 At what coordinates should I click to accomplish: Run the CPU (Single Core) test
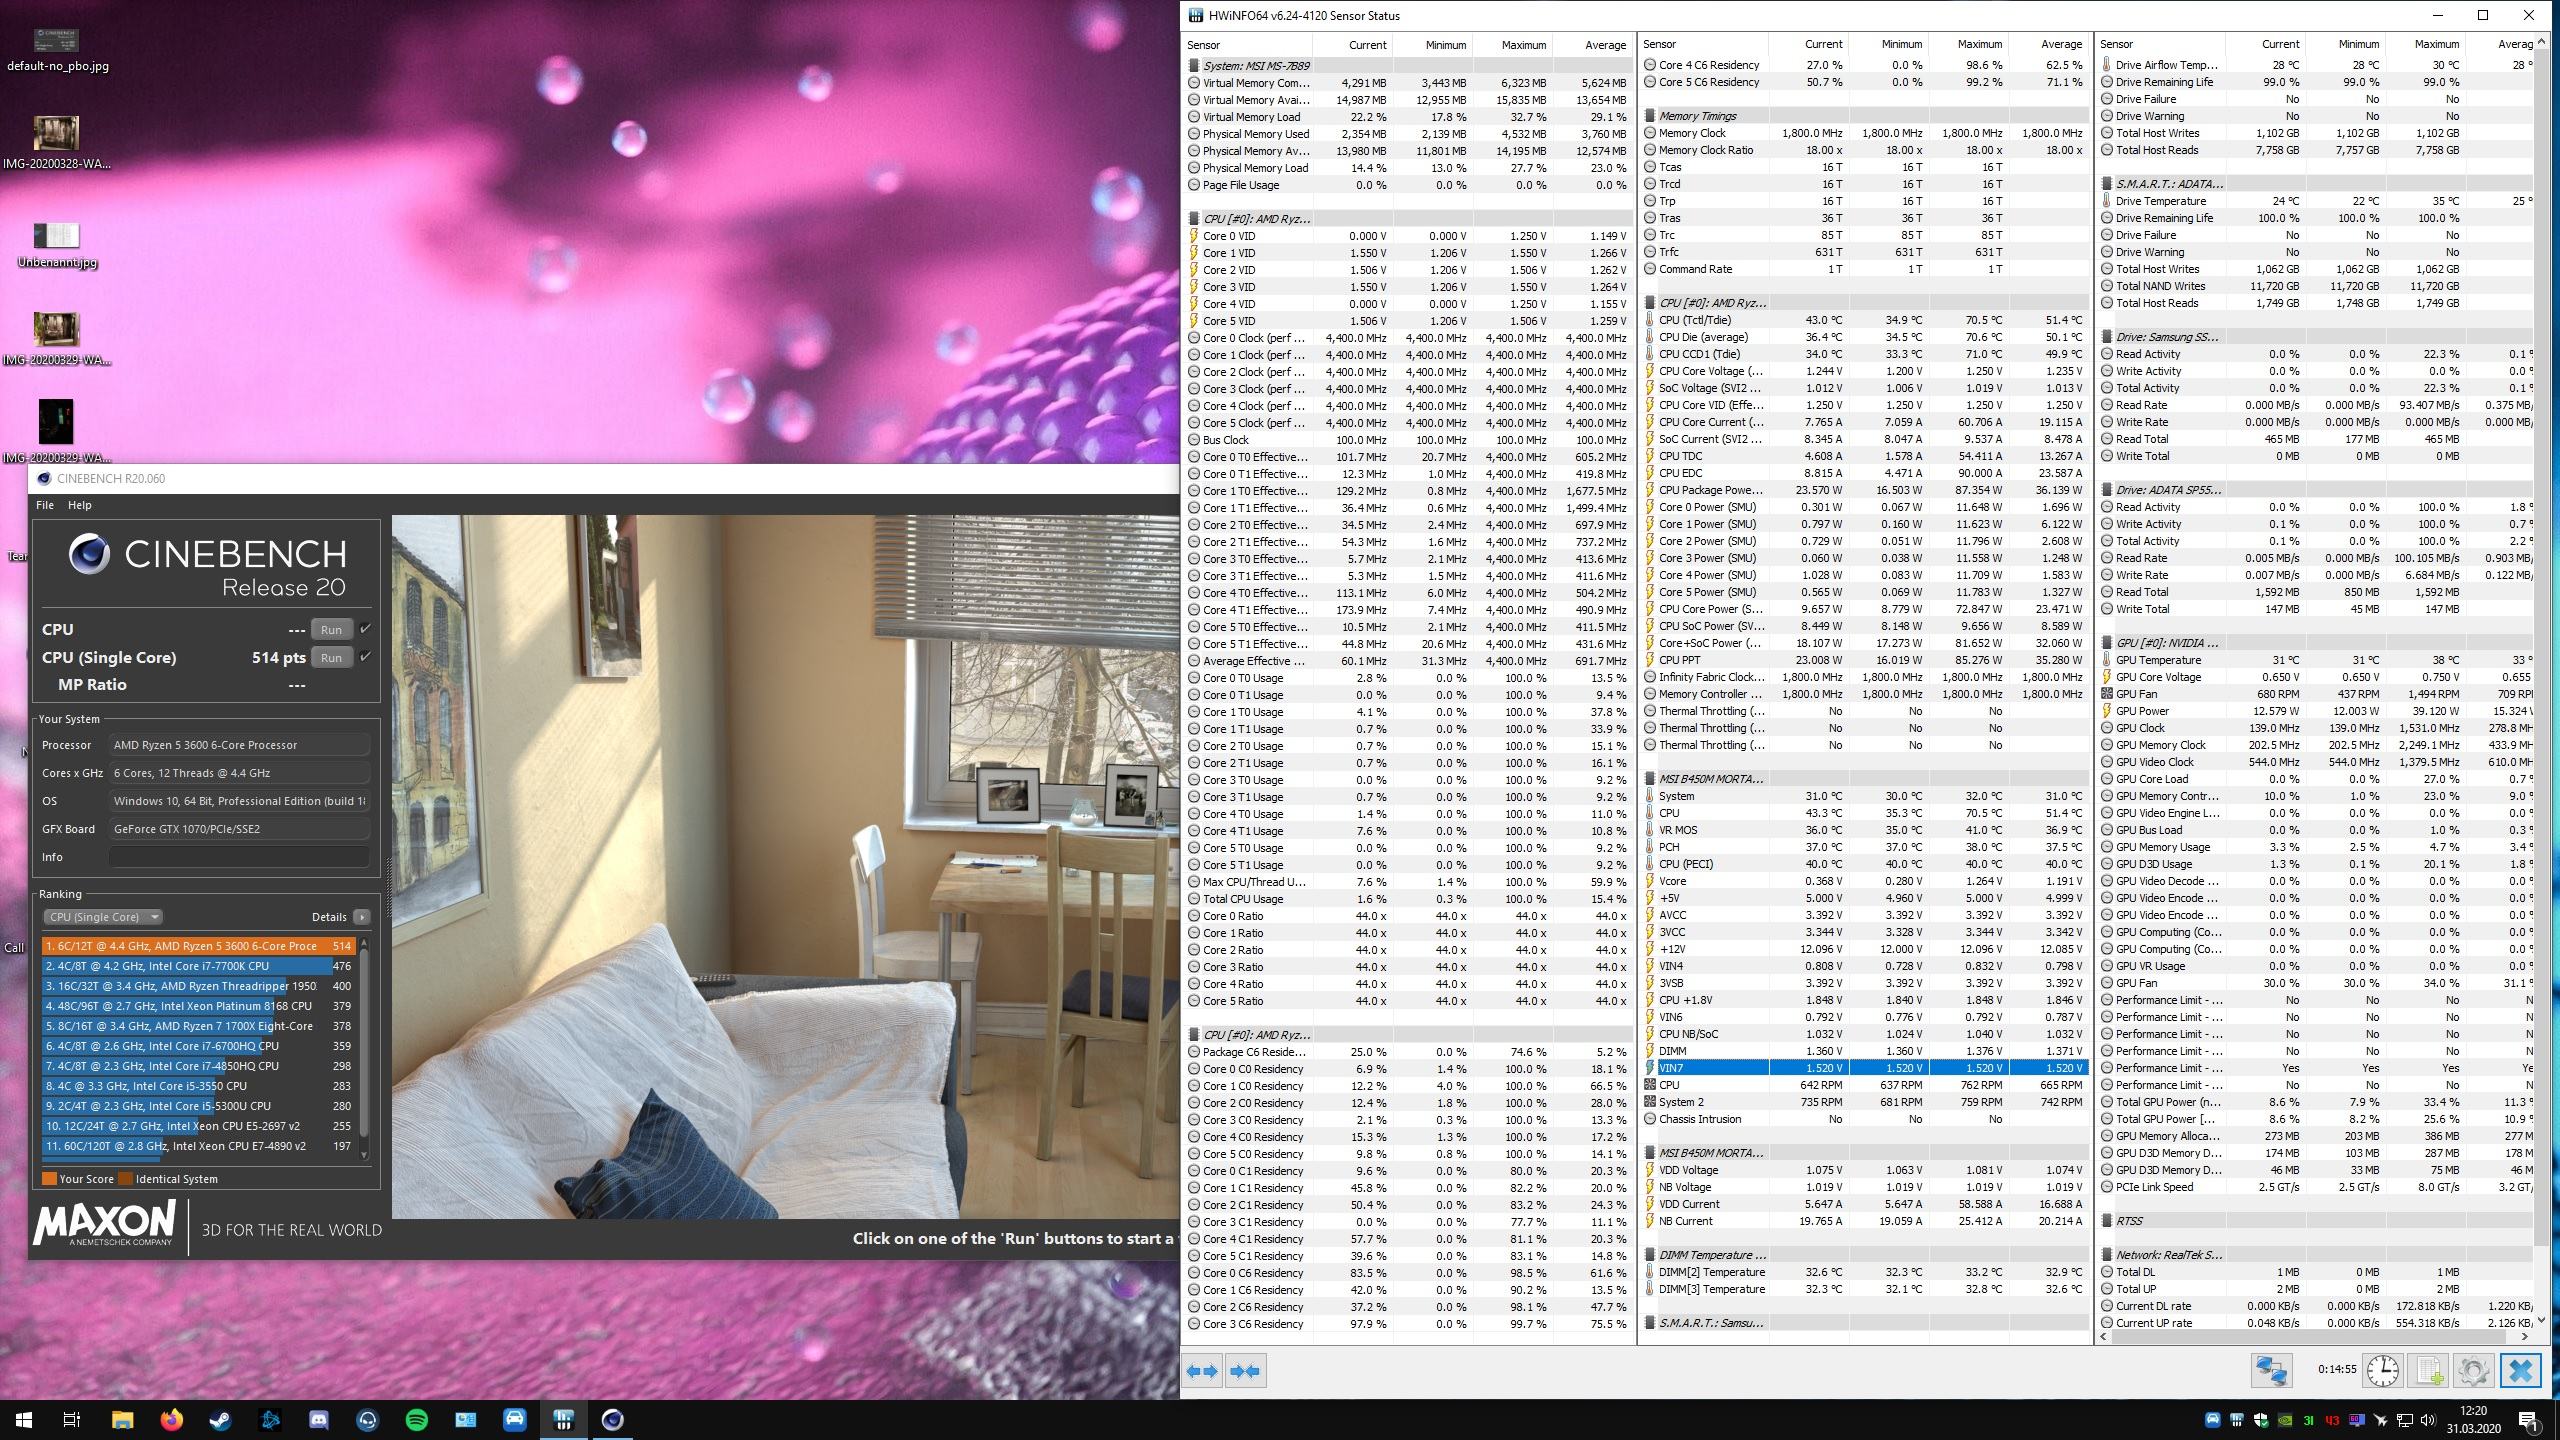coord(331,658)
